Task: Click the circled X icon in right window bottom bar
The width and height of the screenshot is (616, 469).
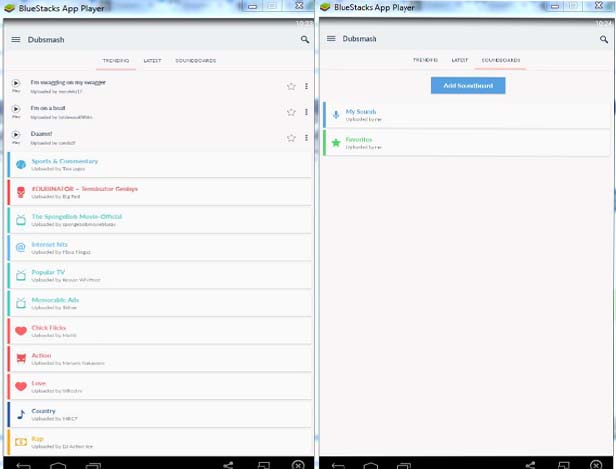Action: tap(596, 465)
